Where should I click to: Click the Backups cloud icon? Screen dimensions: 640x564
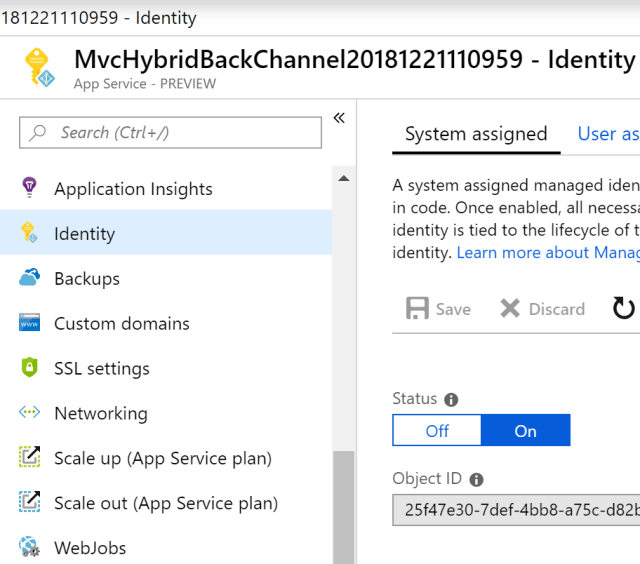tap(29, 278)
